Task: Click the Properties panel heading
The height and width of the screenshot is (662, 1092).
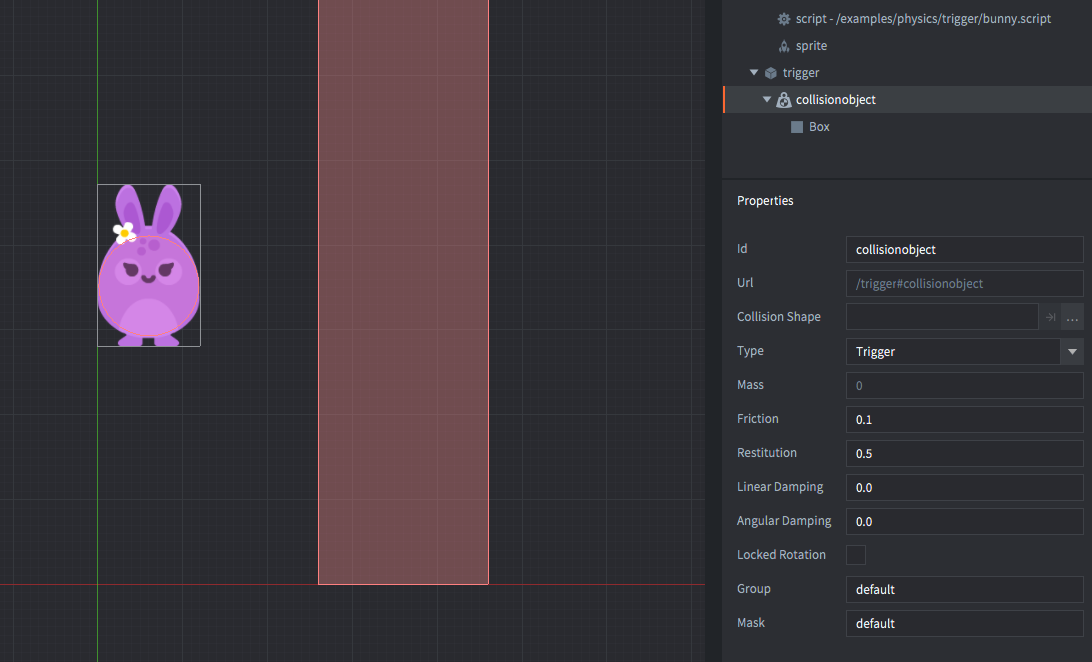Action: (x=765, y=200)
